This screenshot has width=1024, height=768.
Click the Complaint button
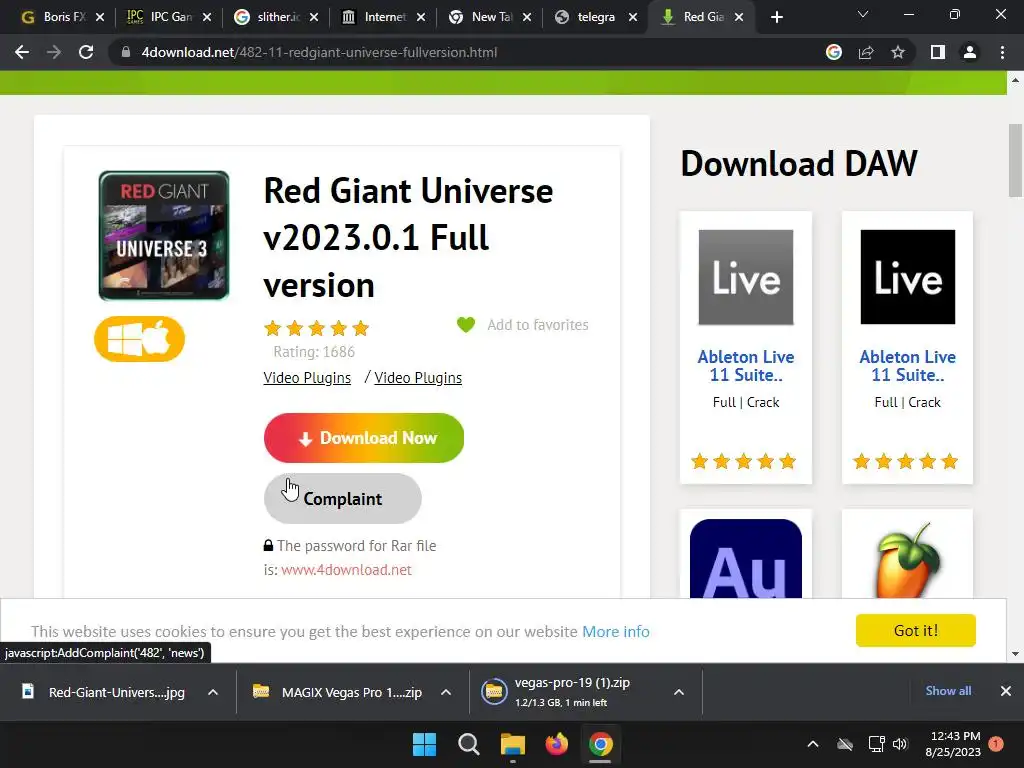click(x=343, y=498)
